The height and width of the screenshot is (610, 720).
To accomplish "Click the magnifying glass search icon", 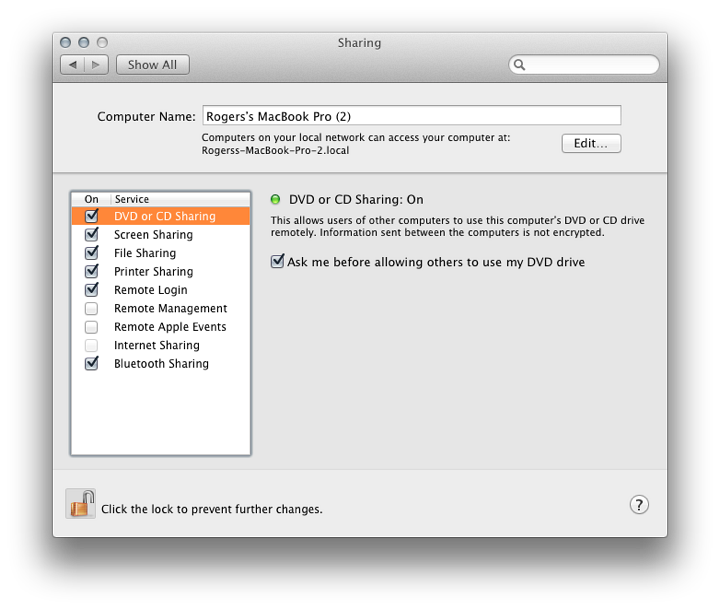I will 519,65.
